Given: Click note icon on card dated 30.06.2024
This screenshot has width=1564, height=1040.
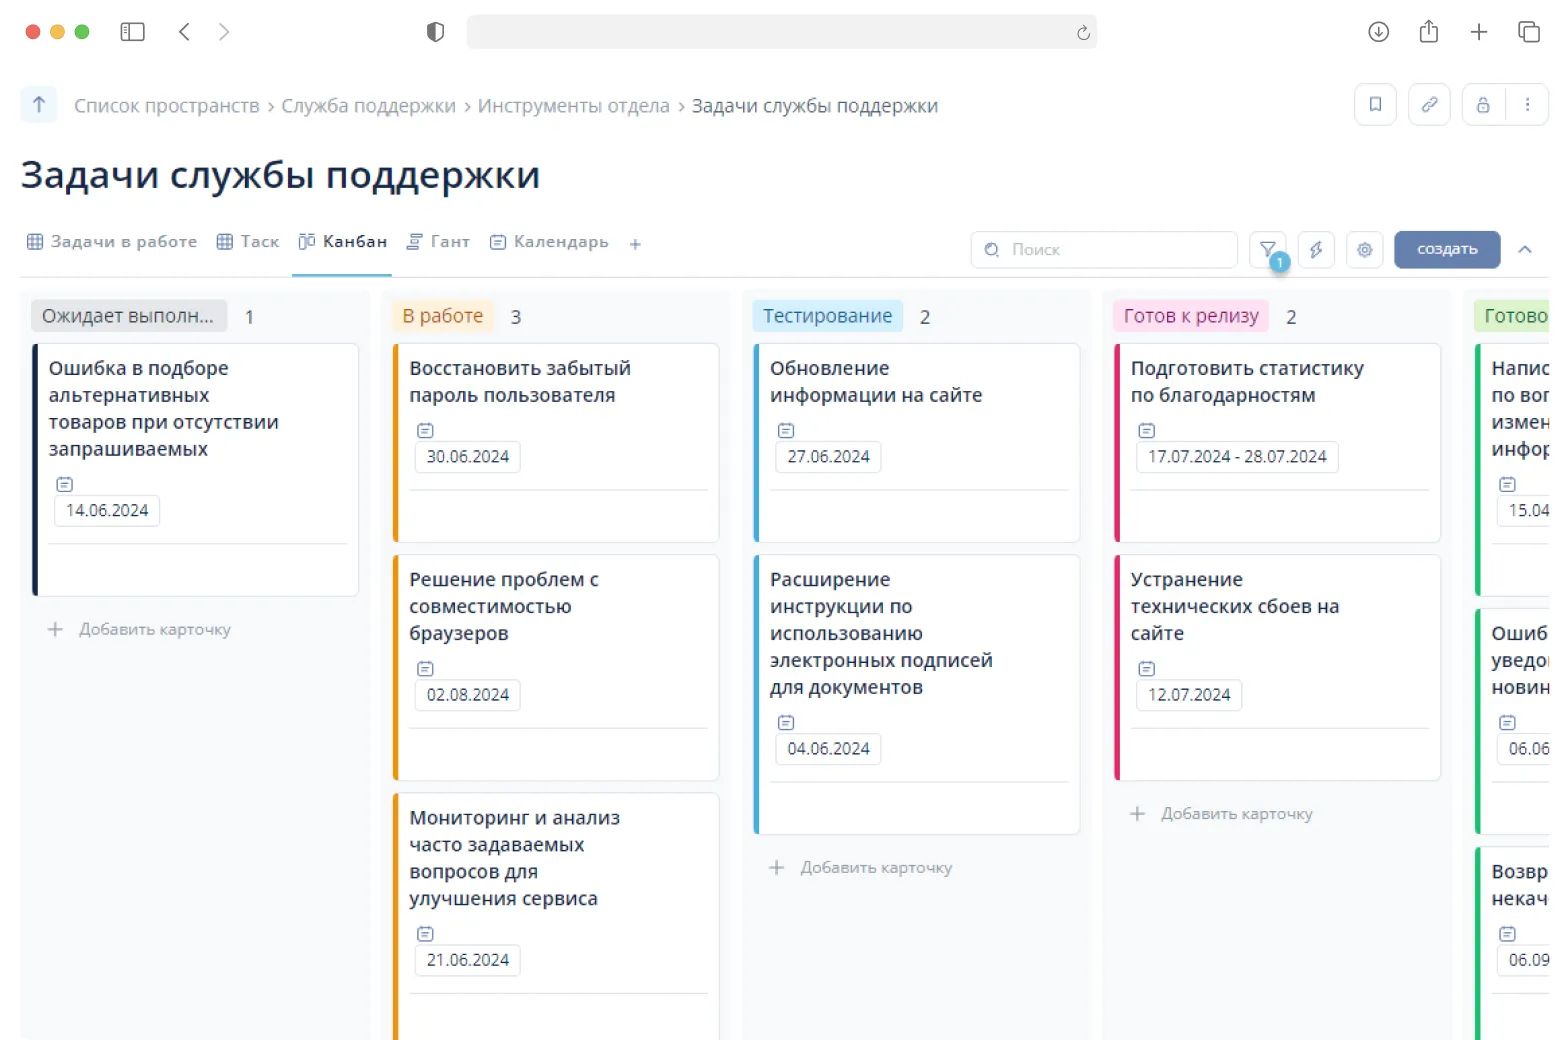Looking at the screenshot, I should 425,430.
